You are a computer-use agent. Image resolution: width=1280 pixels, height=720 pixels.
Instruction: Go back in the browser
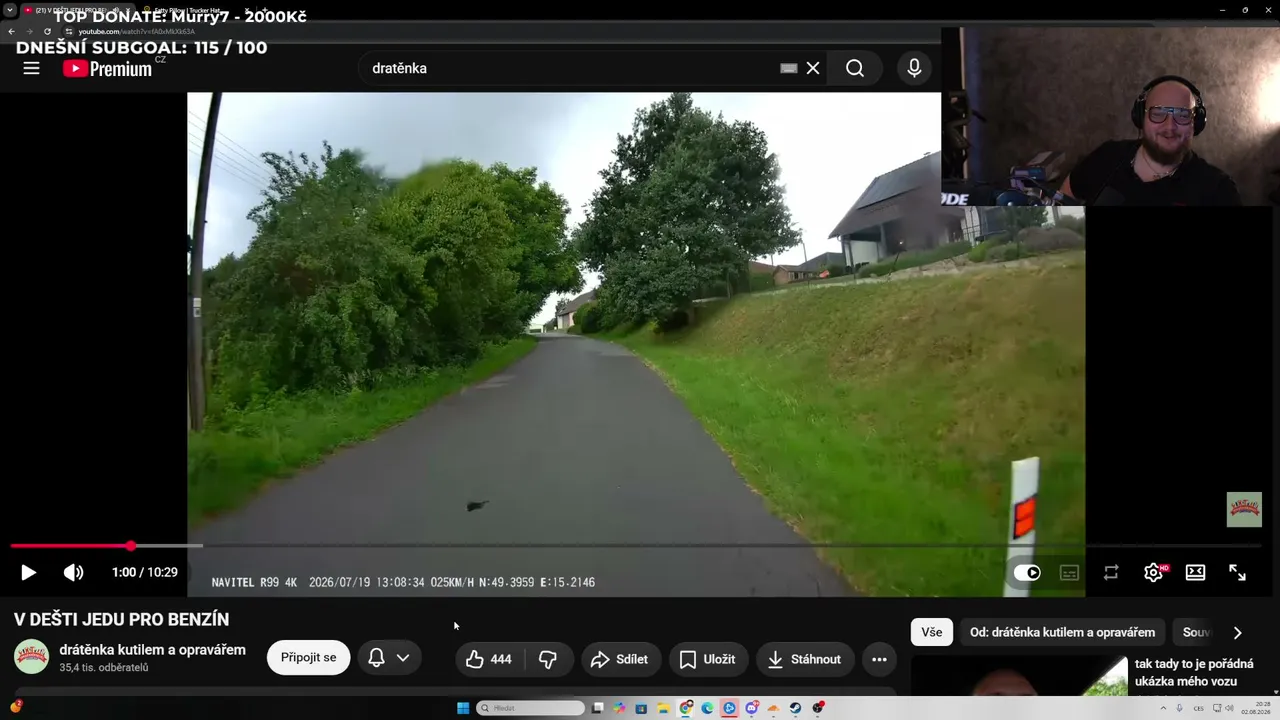(11, 31)
